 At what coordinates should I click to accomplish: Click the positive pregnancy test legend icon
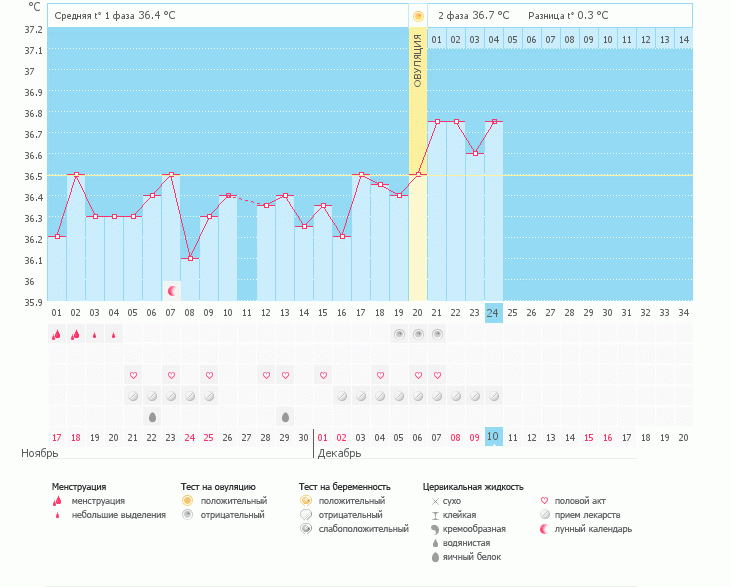coord(308,500)
